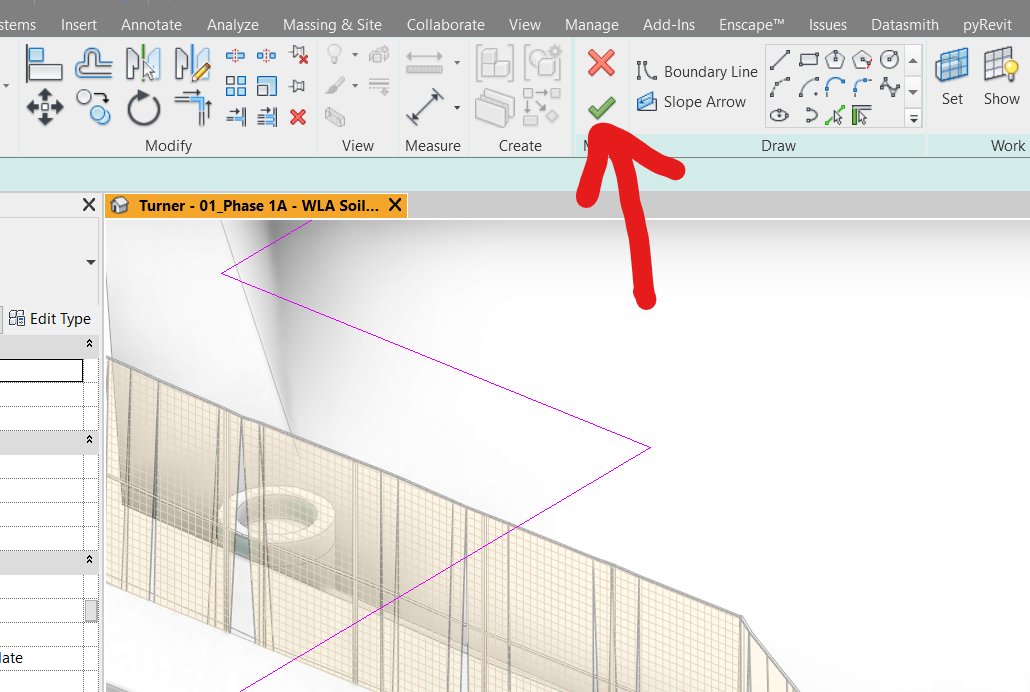The height and width of the screenshot is (692, 1030).
Task: Choose the Boundary Line option
Action: pyautogui.click(x=697, y=71)
